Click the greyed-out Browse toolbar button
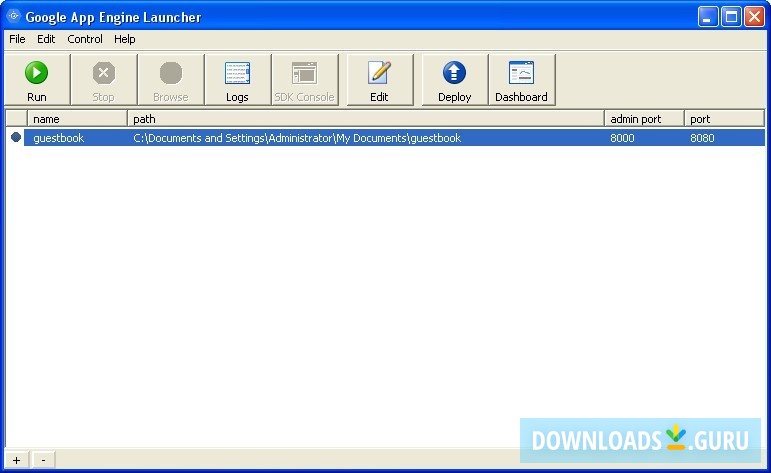 click(x=171, y=80)
